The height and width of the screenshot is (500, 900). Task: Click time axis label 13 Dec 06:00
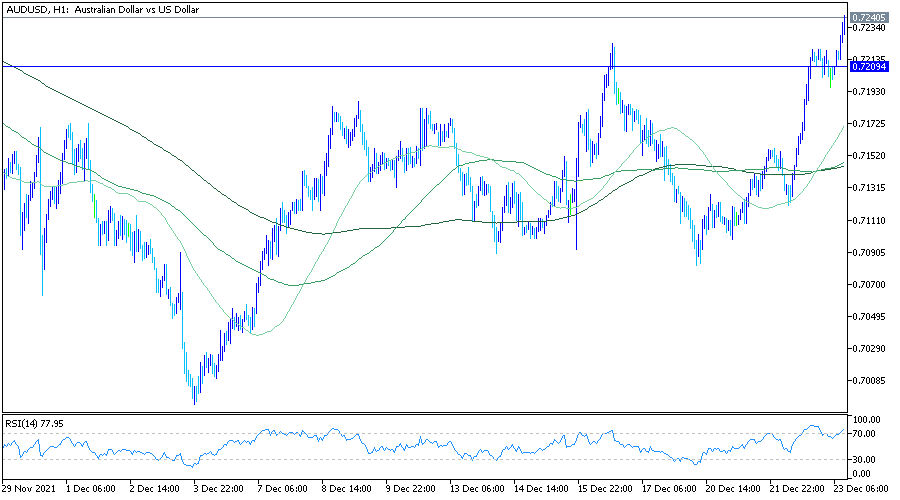click(477, 489)
